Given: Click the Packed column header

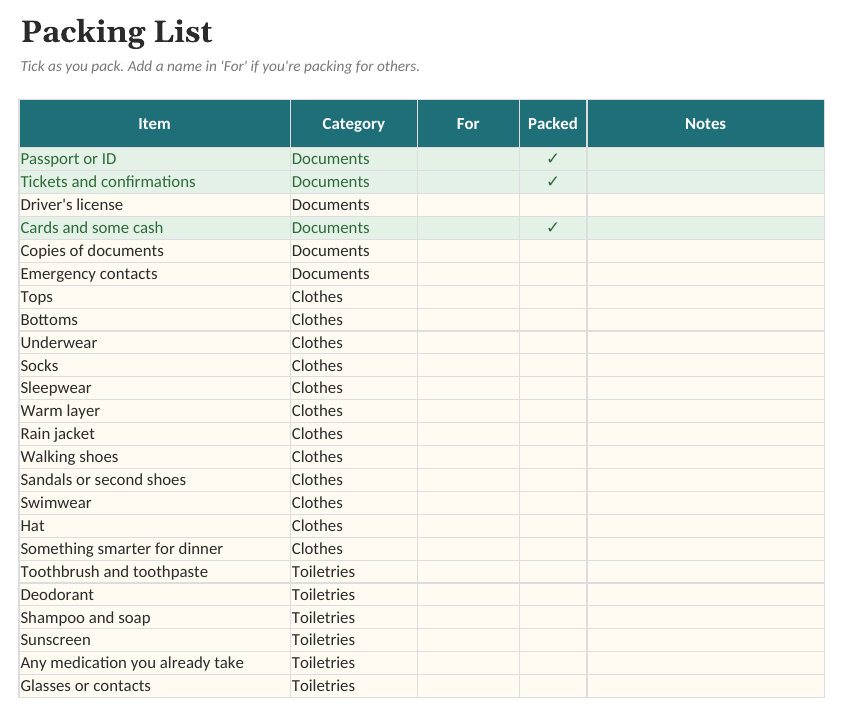Looking at the screenshot, I should tap(553, 124).
